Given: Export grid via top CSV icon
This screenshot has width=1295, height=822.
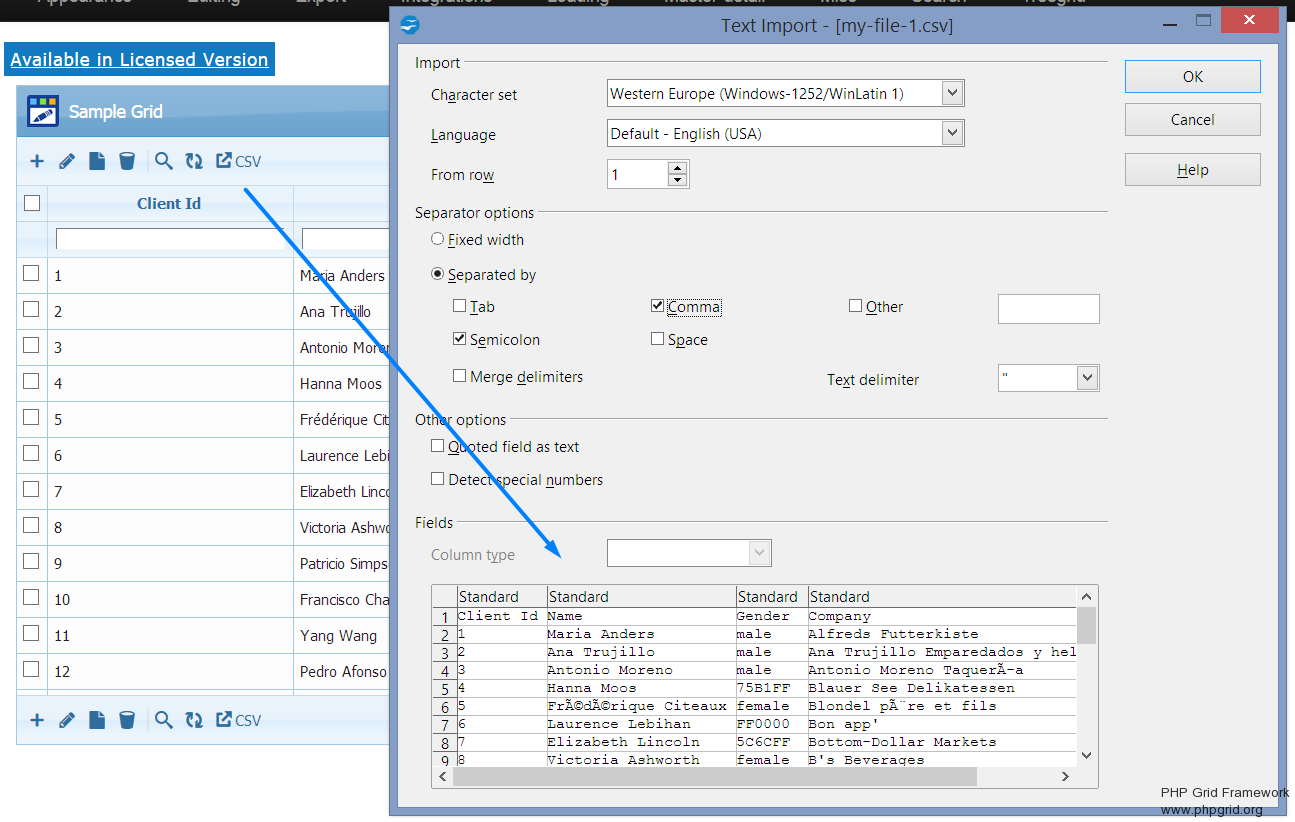Looking at the screenshot, I should point(238,161).
